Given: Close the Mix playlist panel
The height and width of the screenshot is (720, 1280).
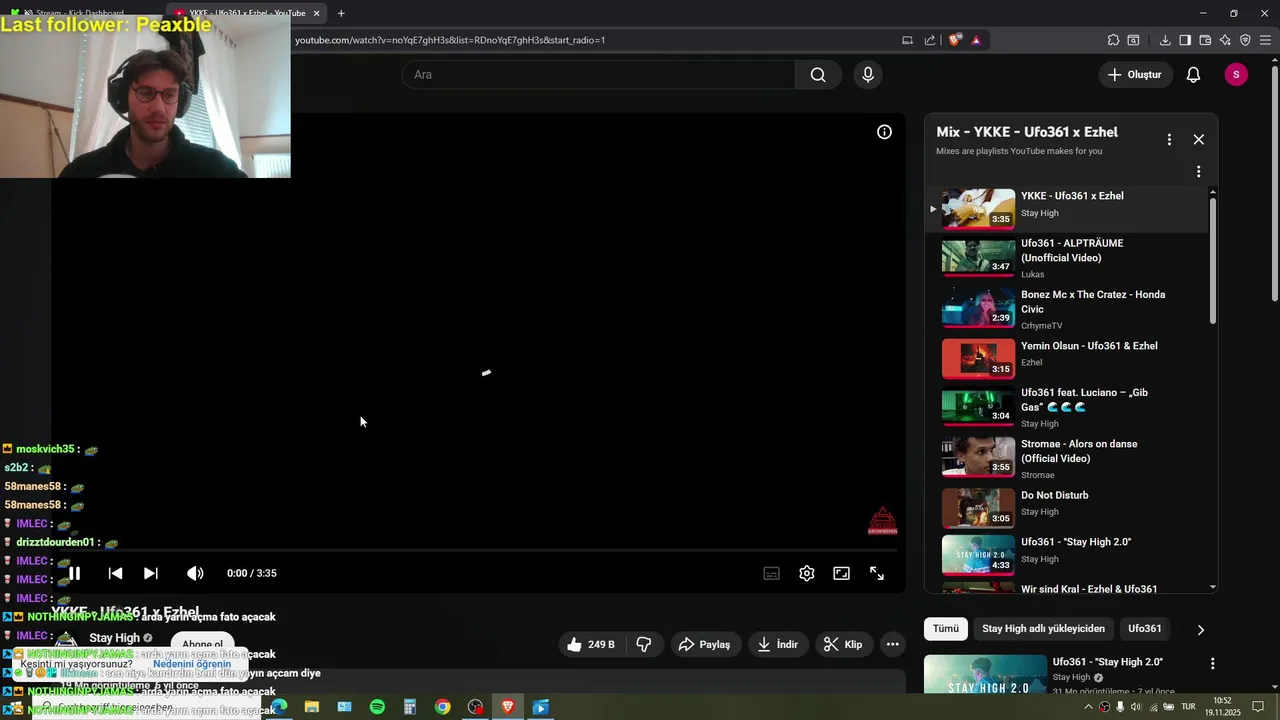Looking at the screenshot, I should [x=1199, y=140].
